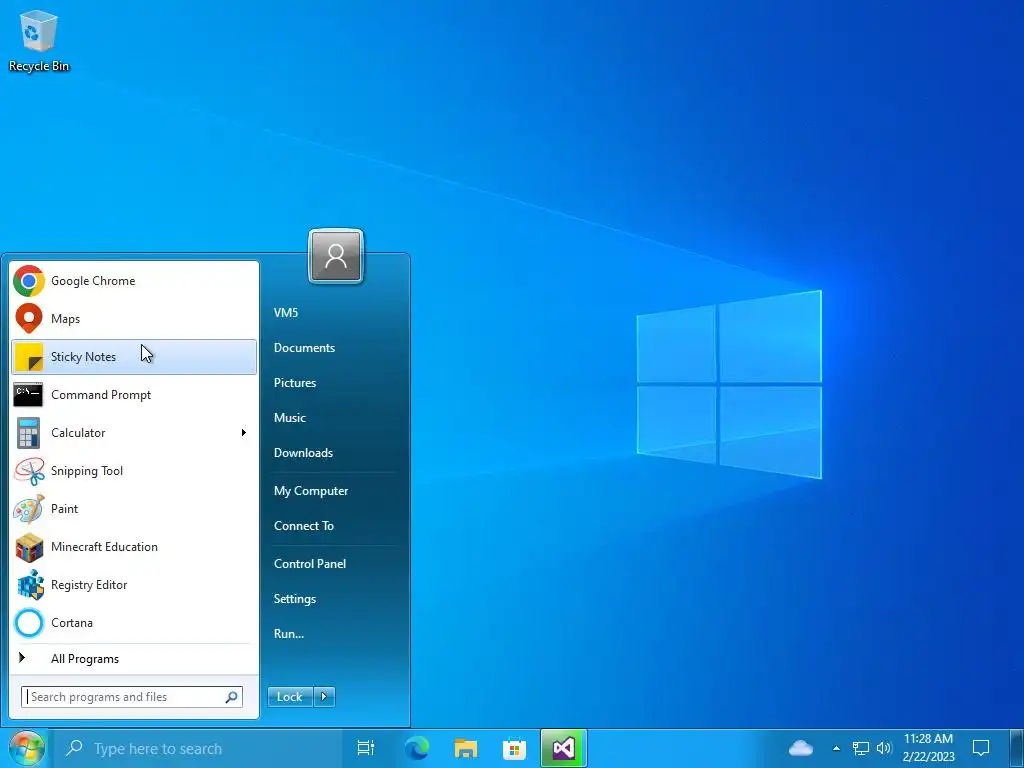Image resolution: width=1024 pixels, height=768 pixels.
Task: Click the Lock button
Action: pyautogui.click(x=290, y=697)
